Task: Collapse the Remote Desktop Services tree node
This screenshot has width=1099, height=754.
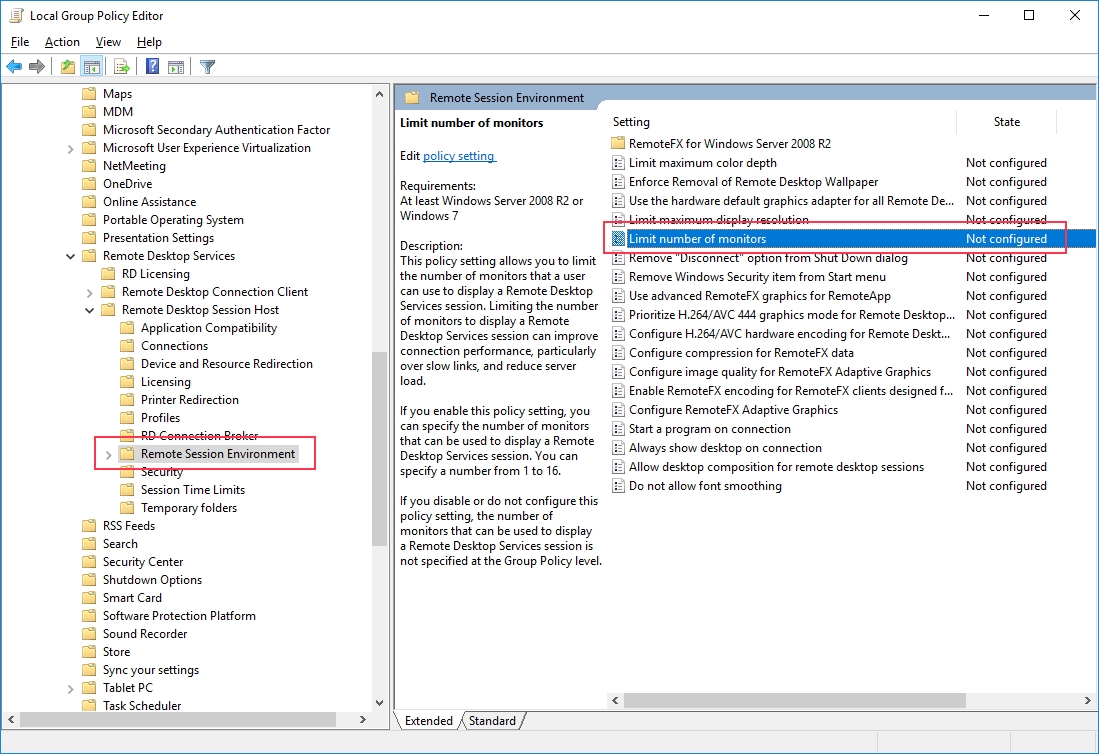Action: (x=71, y=256)
